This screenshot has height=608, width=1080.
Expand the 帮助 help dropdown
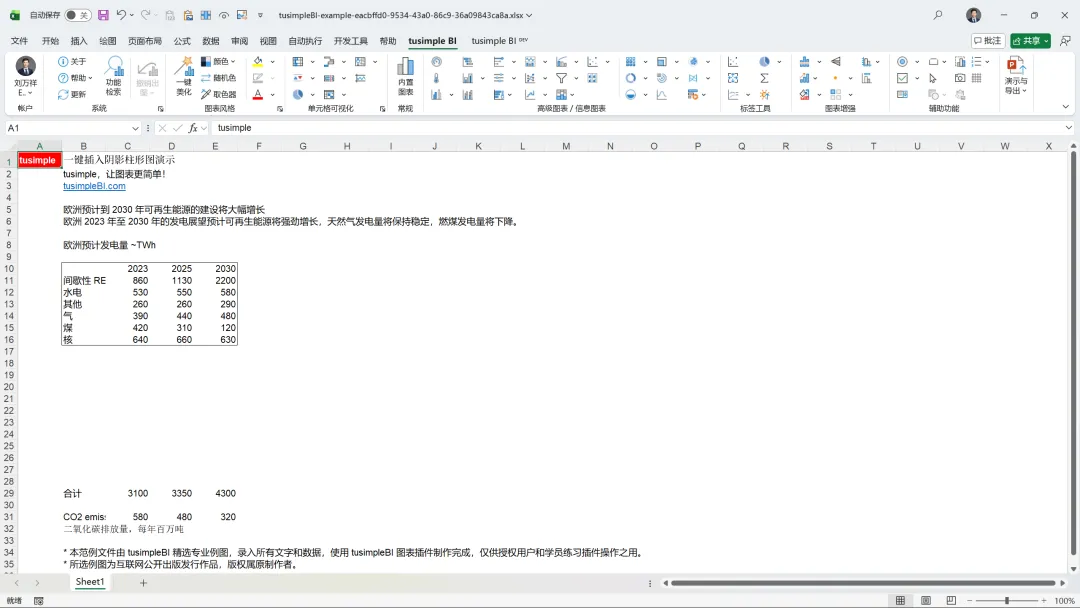tap(90, 78)
